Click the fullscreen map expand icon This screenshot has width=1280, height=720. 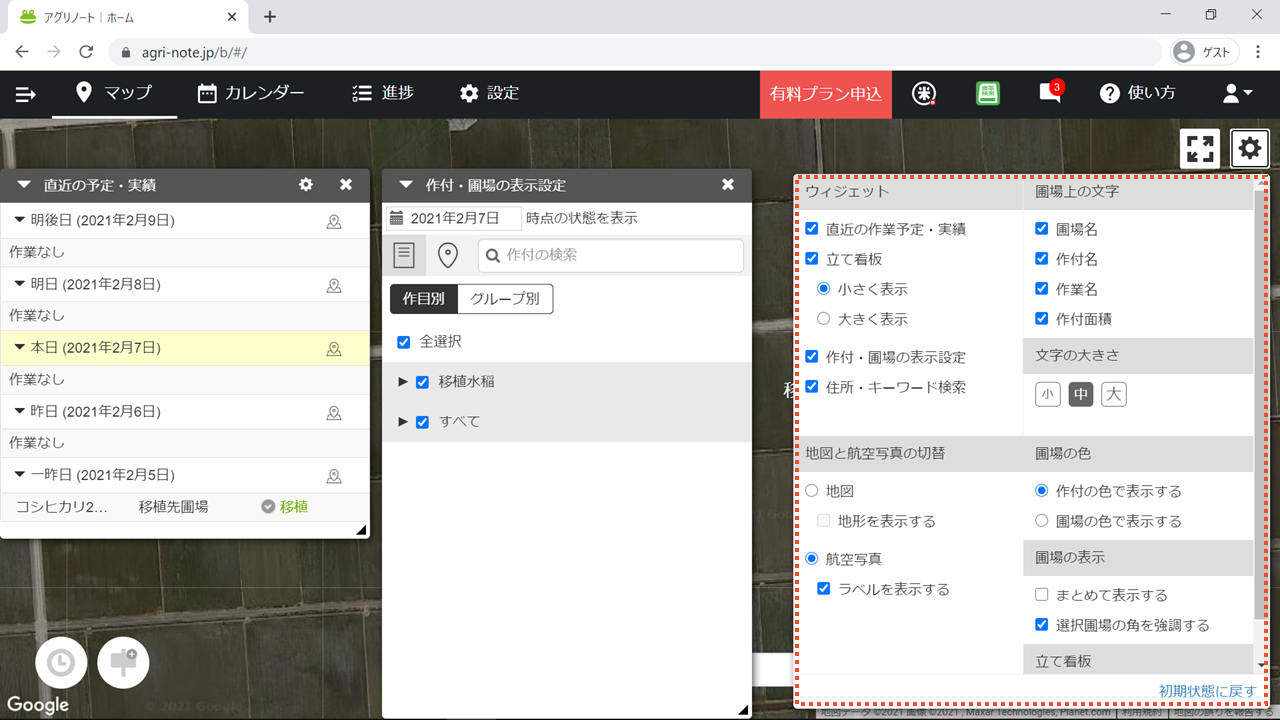[1200, 149]
